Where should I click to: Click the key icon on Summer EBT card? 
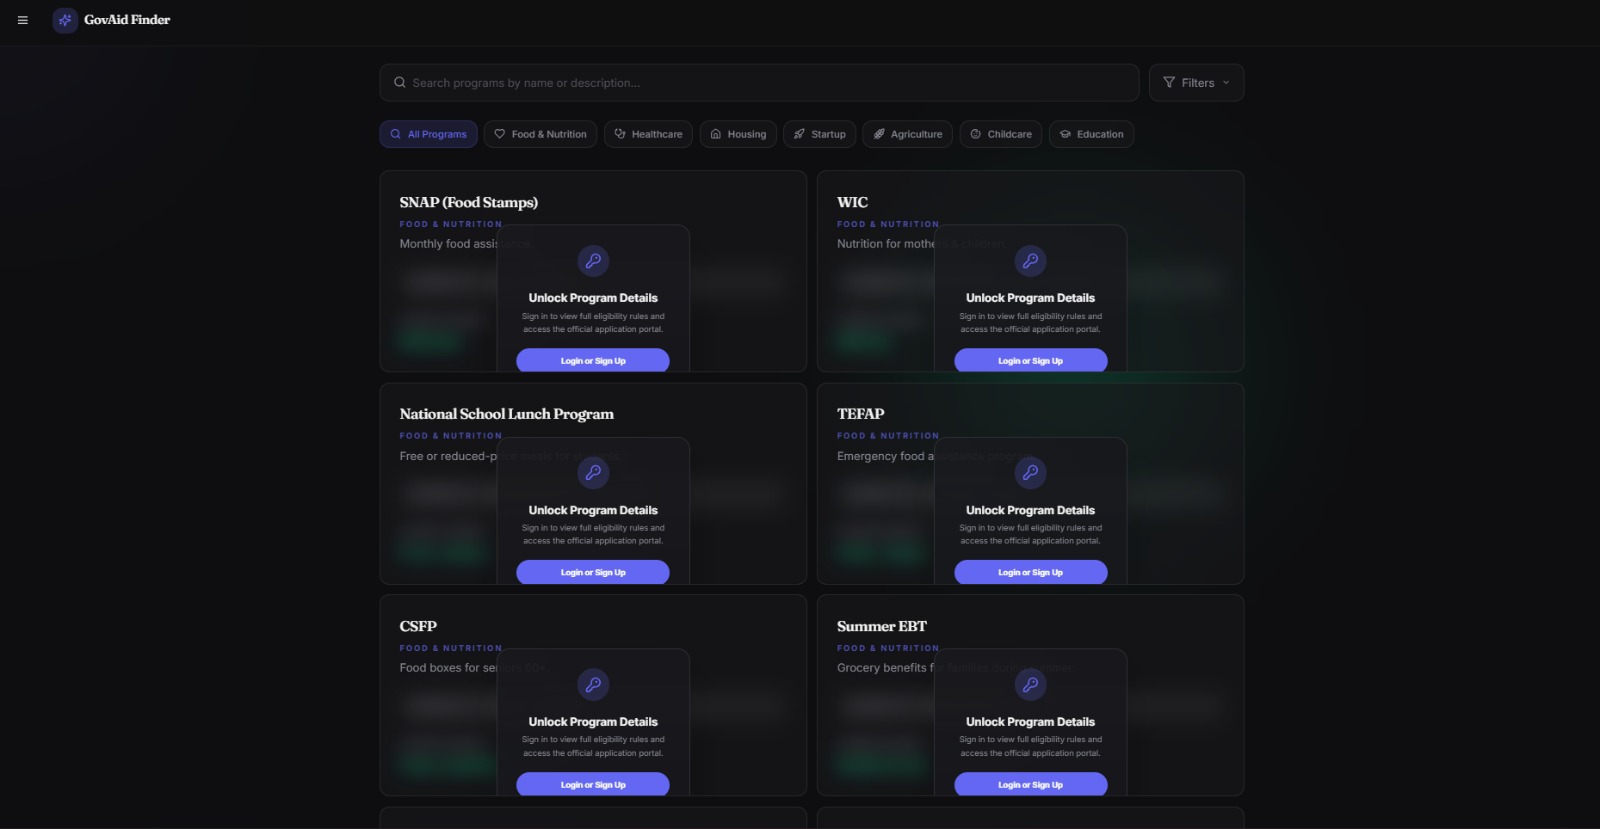1031,685
